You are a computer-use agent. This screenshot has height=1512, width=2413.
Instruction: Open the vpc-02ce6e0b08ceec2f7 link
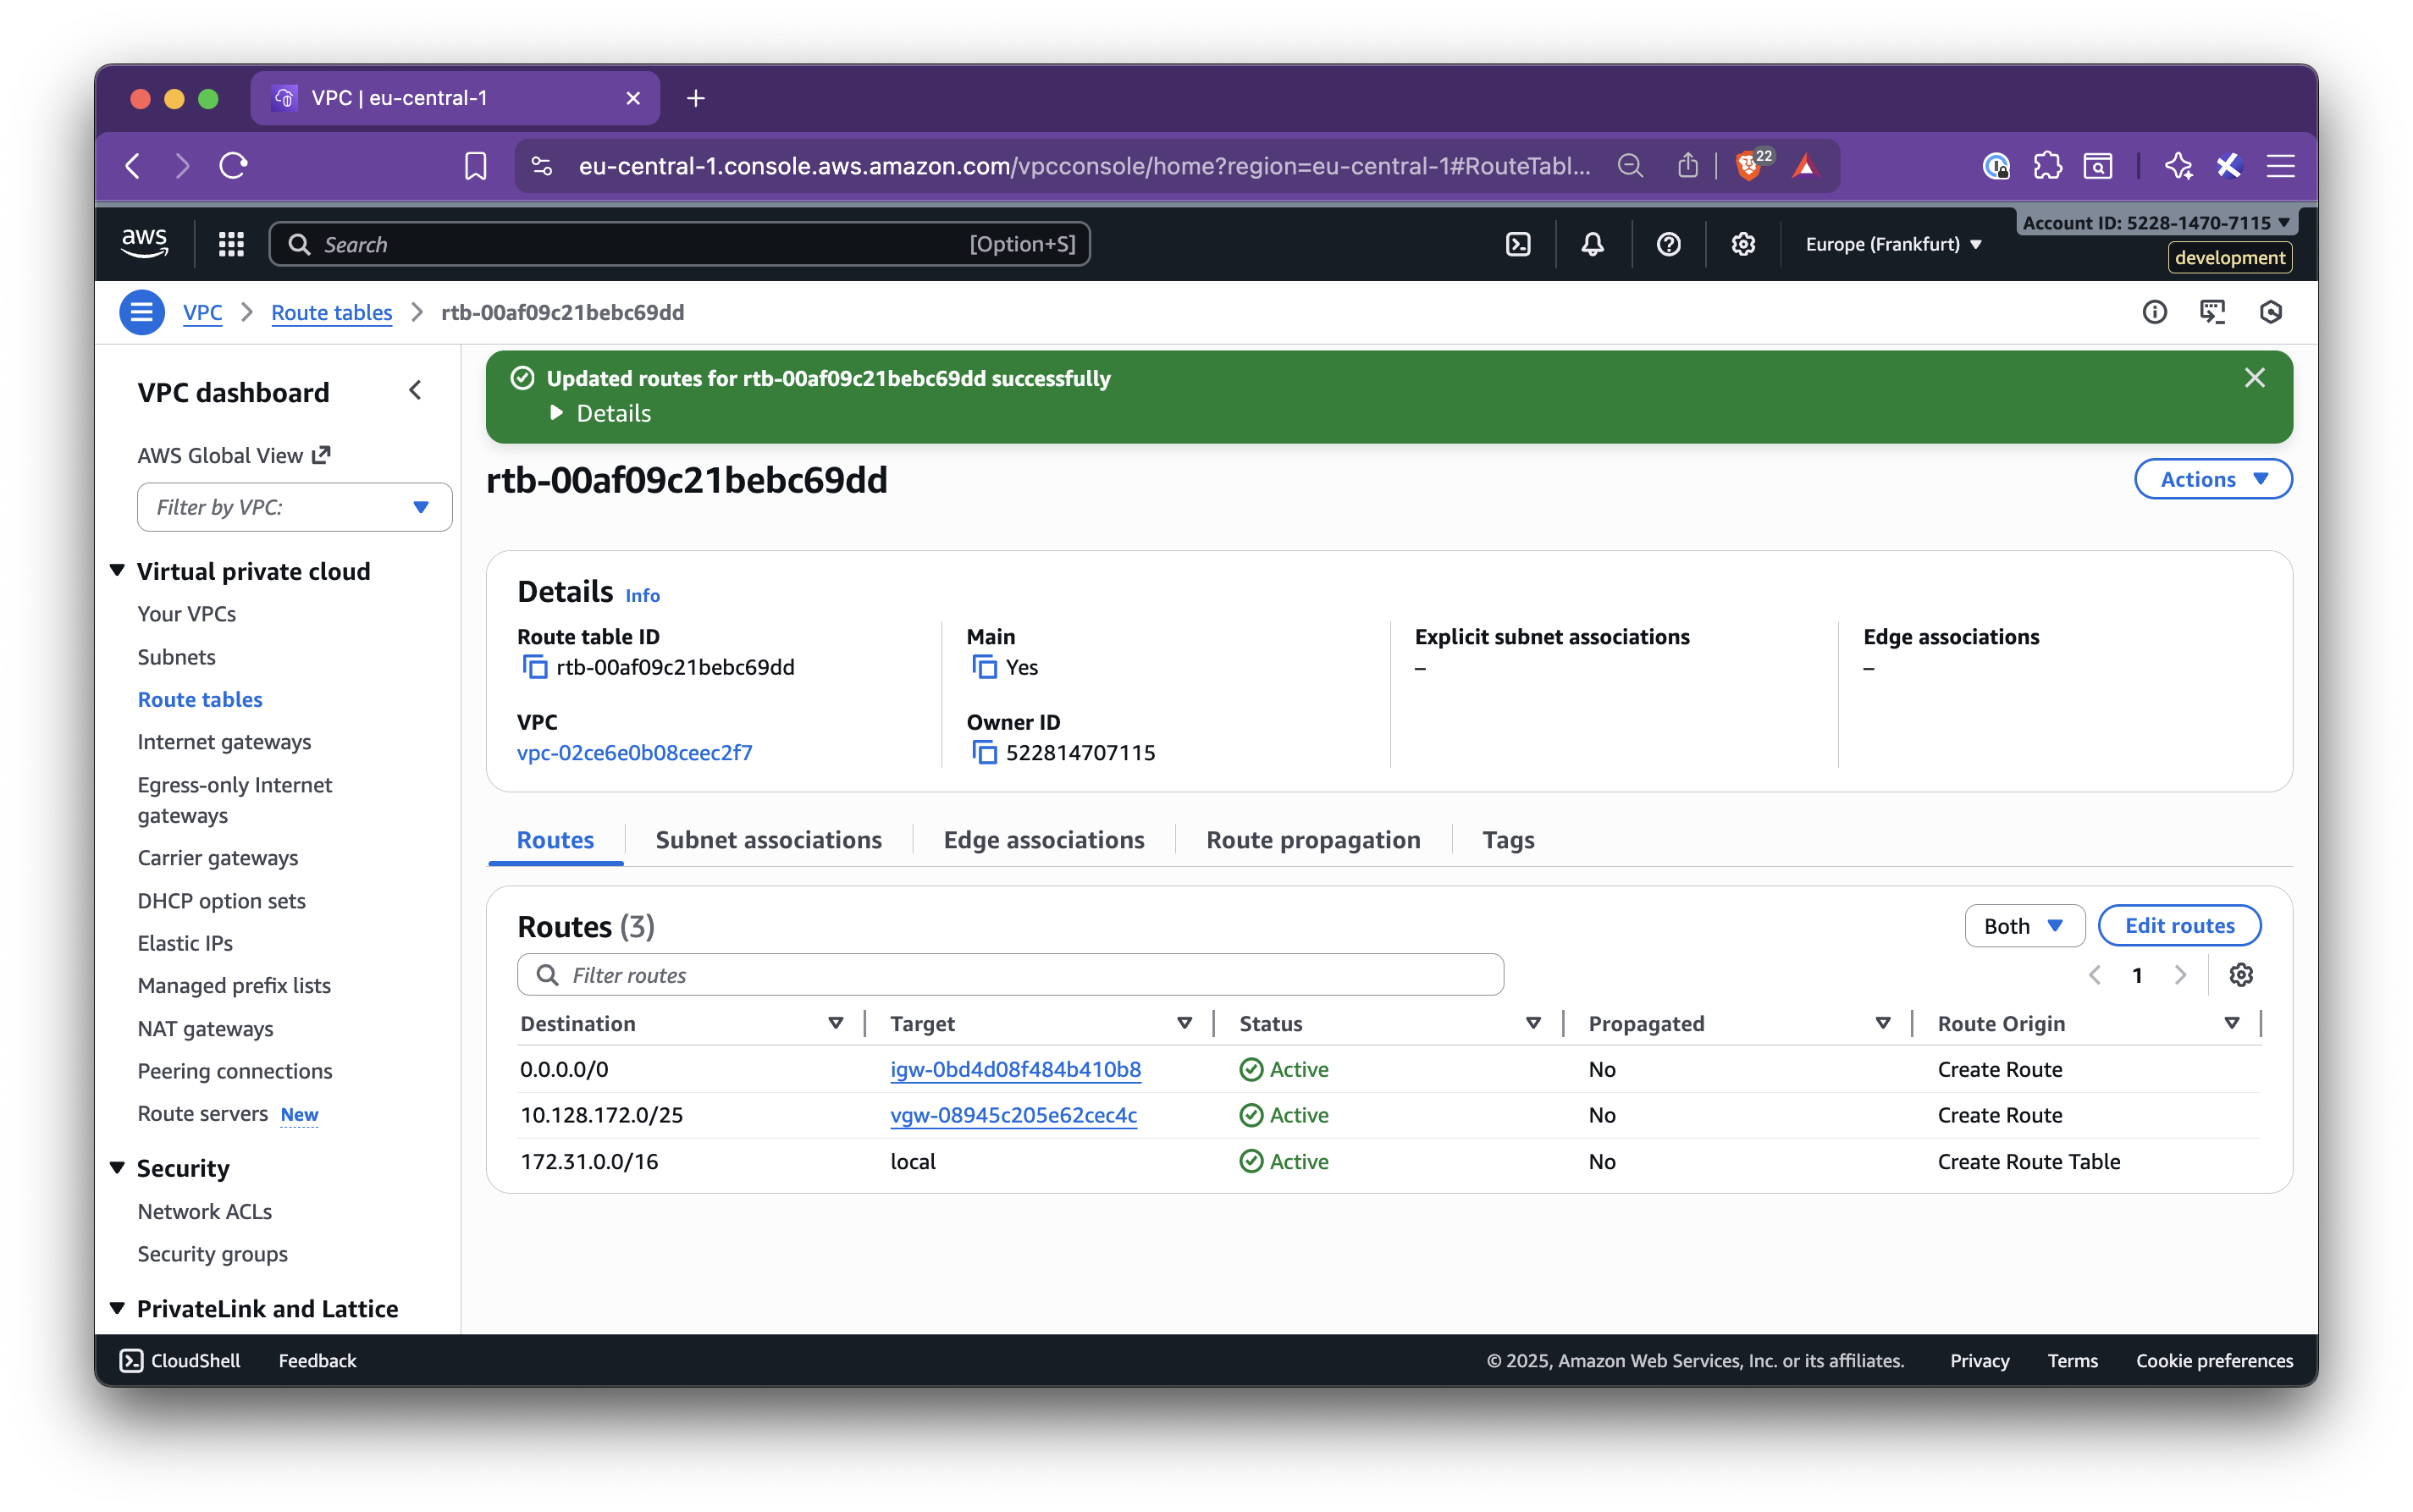click(634, 752)
